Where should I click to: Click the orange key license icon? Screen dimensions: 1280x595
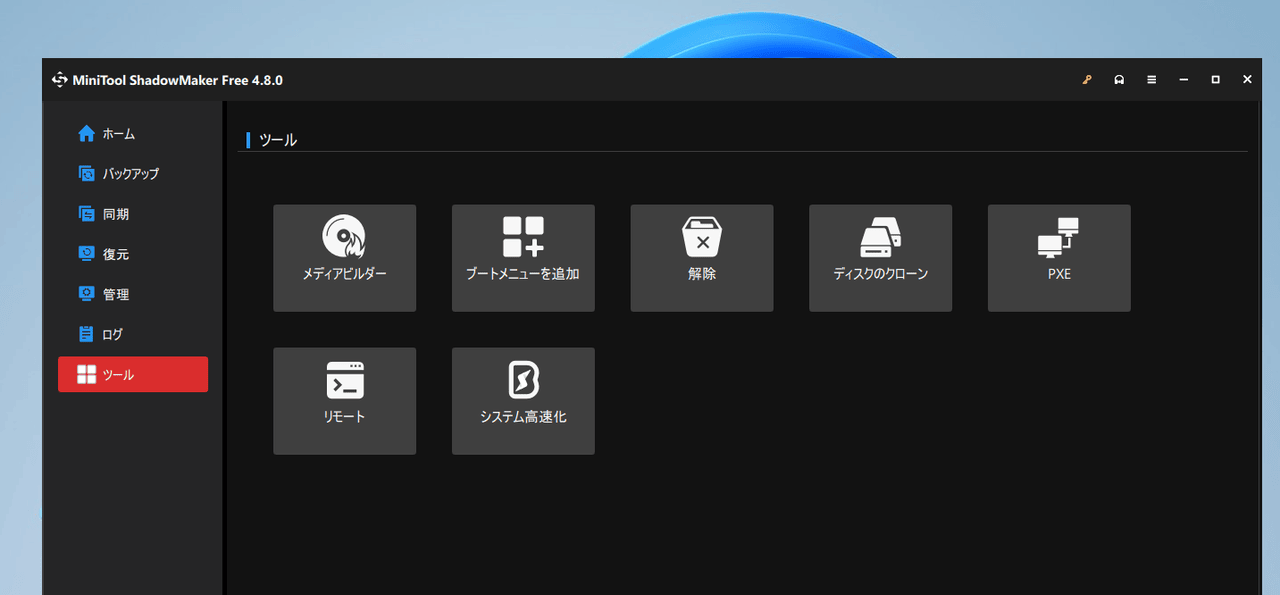tap(1087, 80)
